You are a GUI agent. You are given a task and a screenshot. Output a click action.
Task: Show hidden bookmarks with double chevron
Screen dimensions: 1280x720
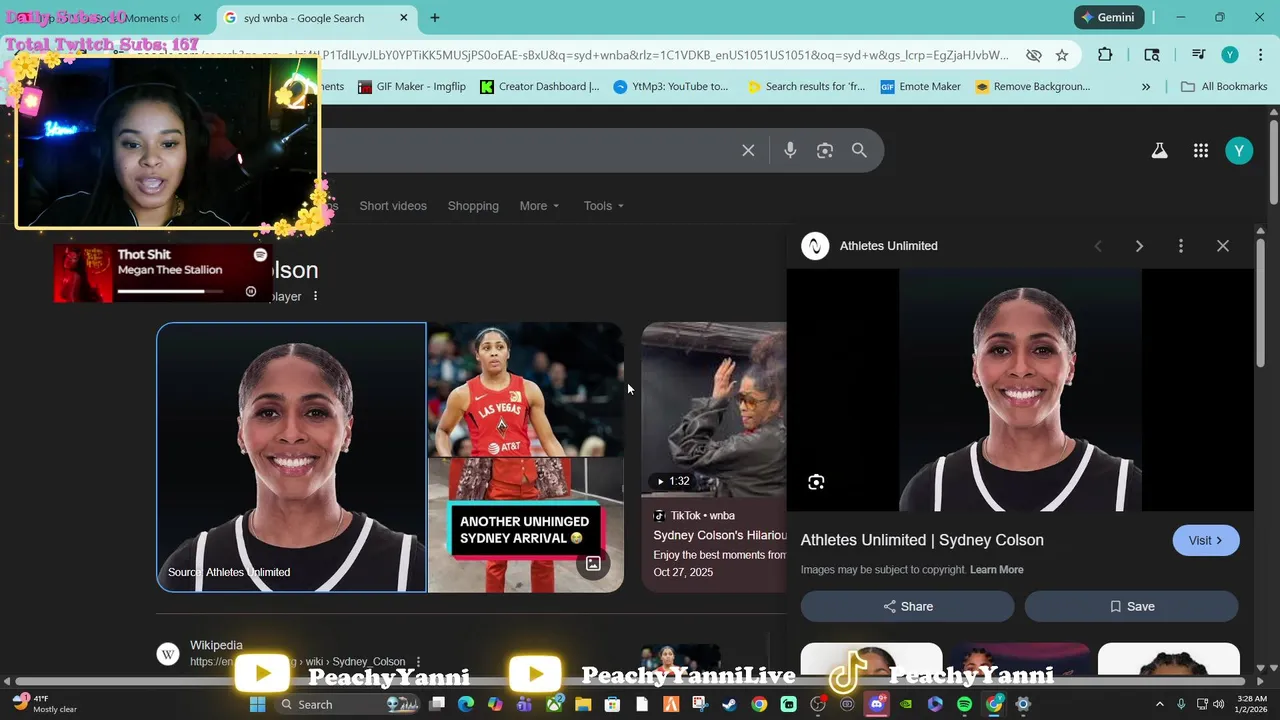pos(1146,87)
